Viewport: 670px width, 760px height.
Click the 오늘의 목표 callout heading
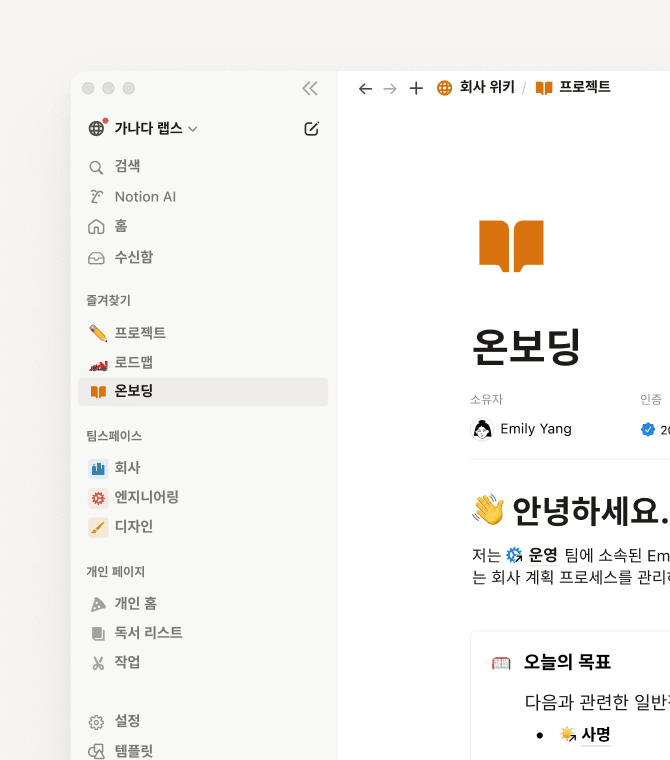567,663
